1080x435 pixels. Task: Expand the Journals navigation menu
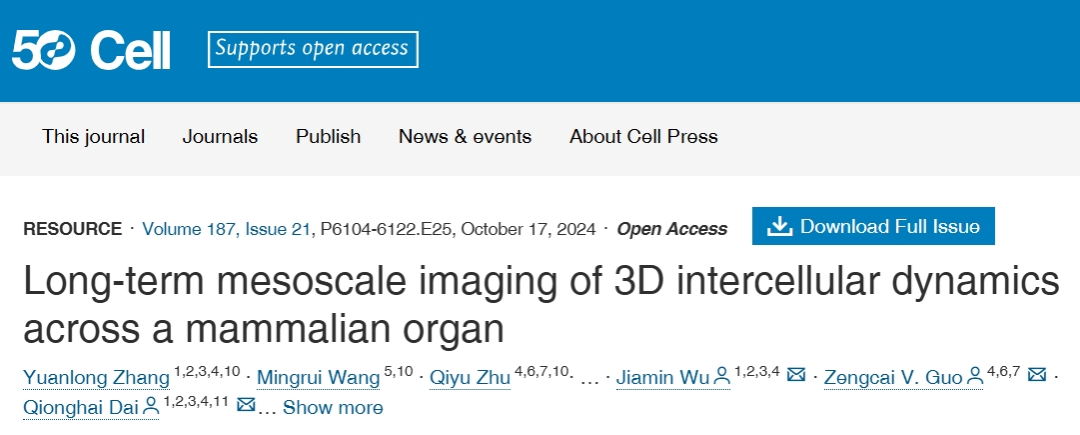click(220, 137)
